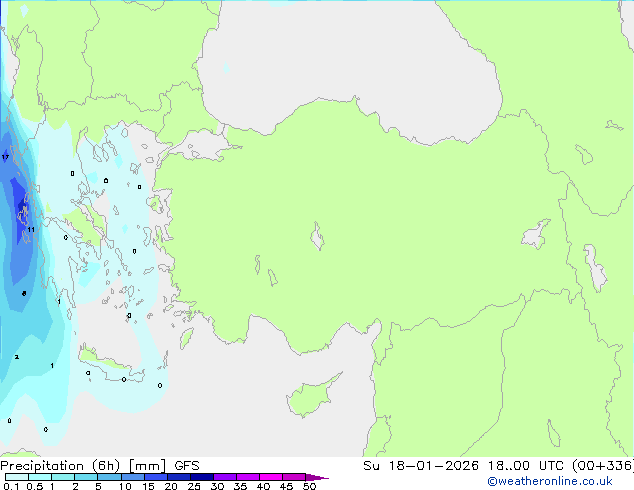Select the legend swatch above 0.5
The height and width of the screenshot is (490, 634).
[x=40, y=477]
